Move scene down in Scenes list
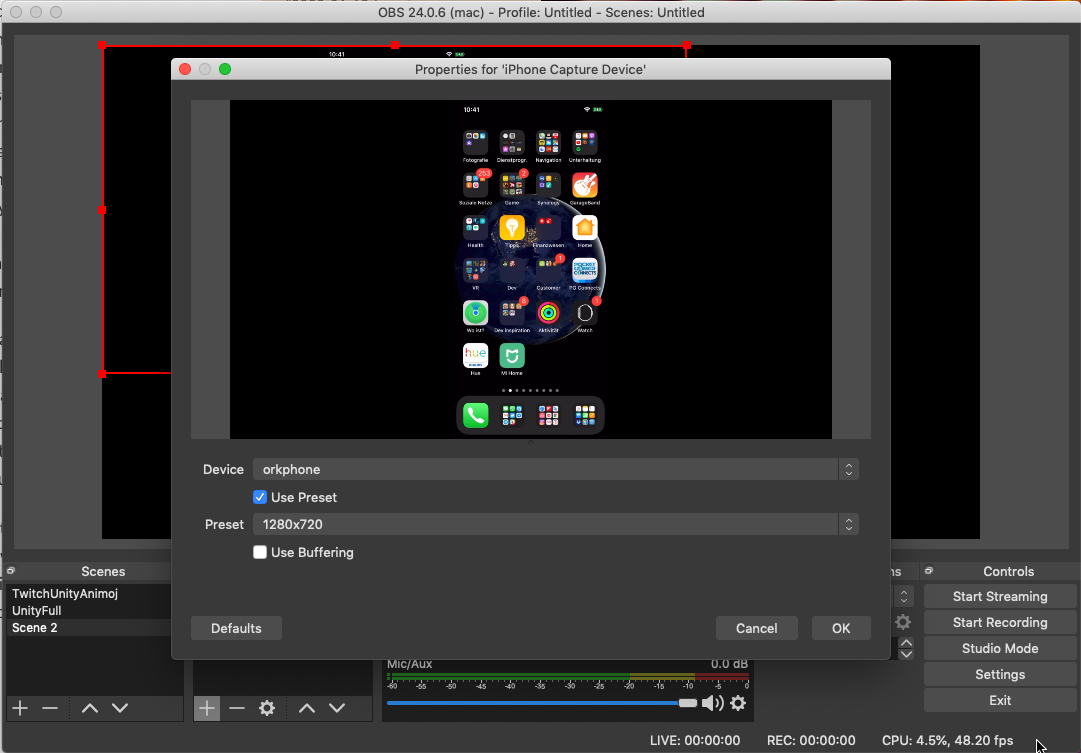Screen dimensions: 1081x753 click(120, 708)
